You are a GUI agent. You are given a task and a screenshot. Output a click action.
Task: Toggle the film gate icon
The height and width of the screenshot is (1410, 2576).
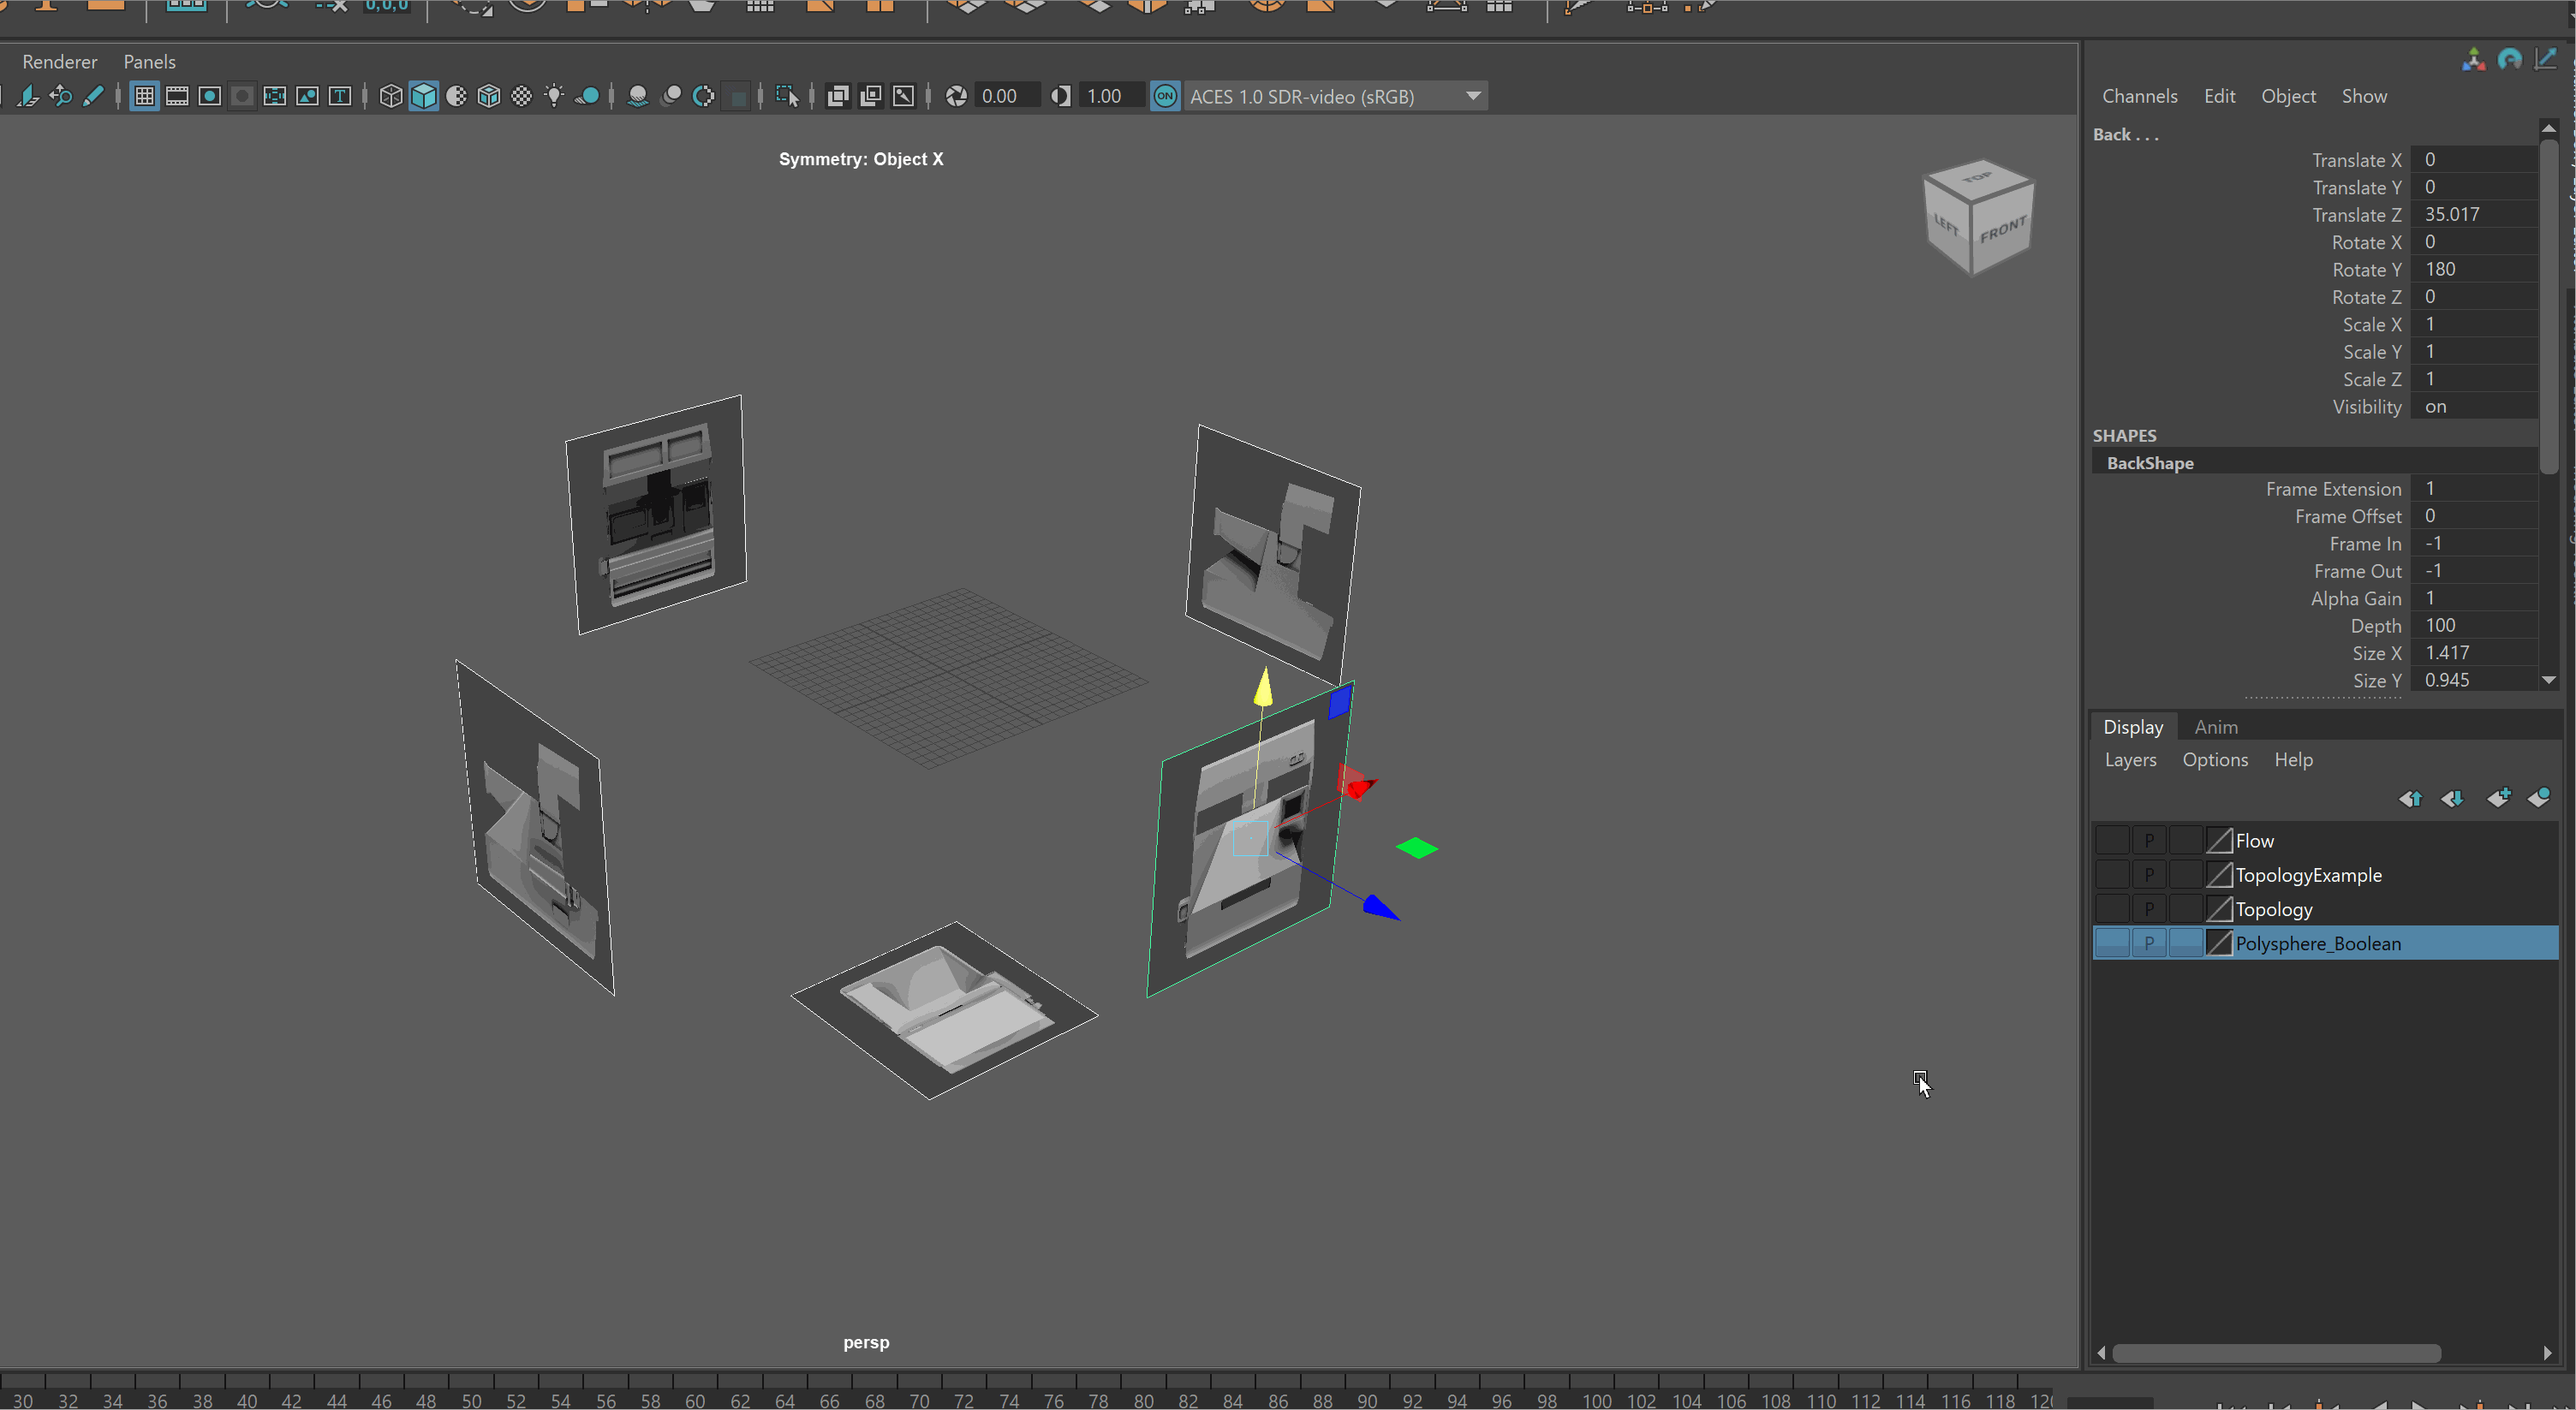coord(177,96)
